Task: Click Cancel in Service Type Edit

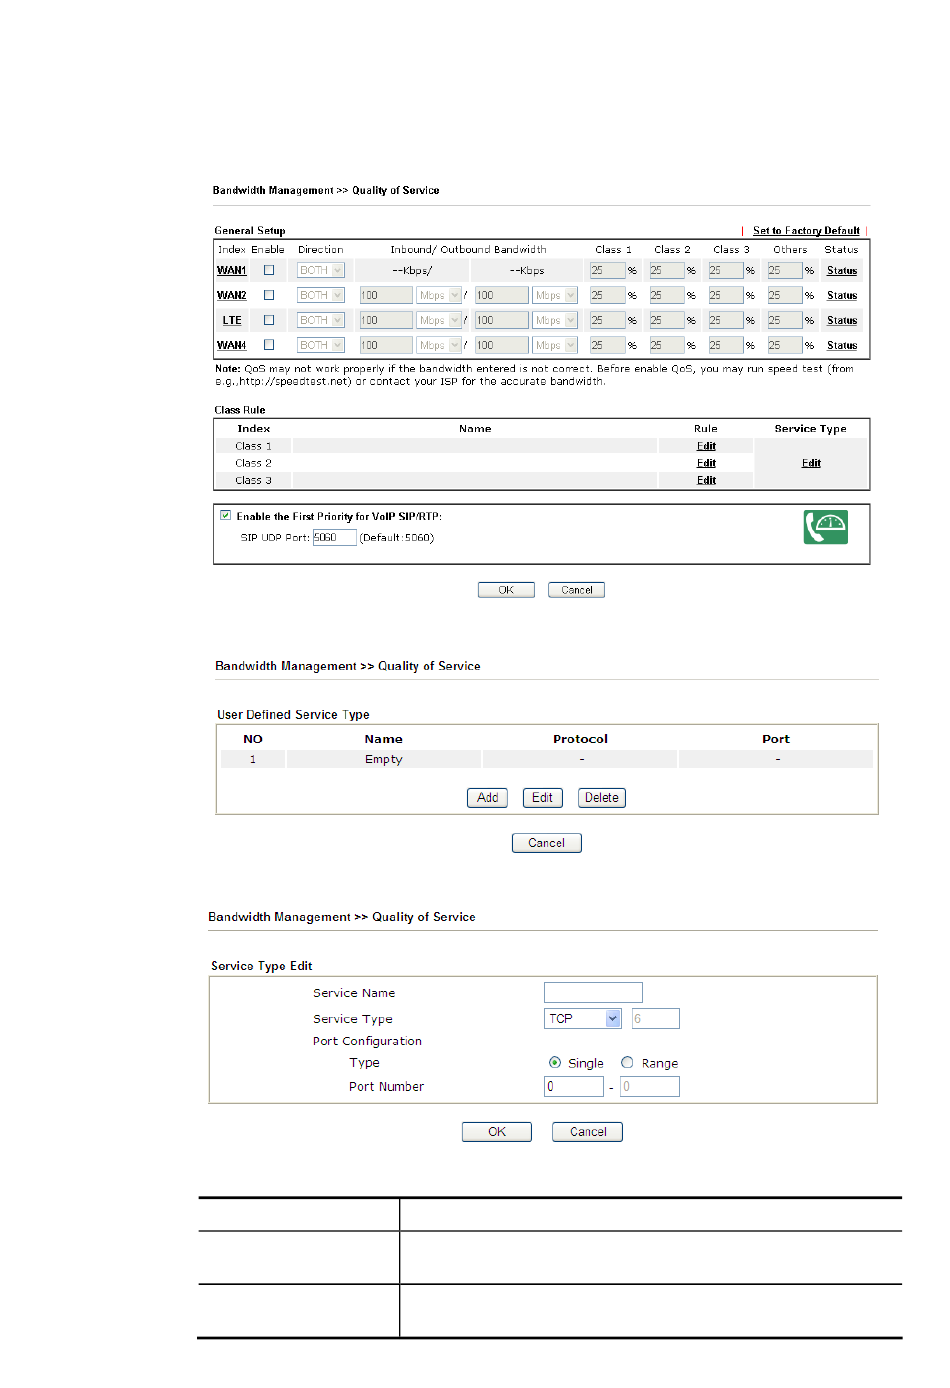Action: 588,1132
